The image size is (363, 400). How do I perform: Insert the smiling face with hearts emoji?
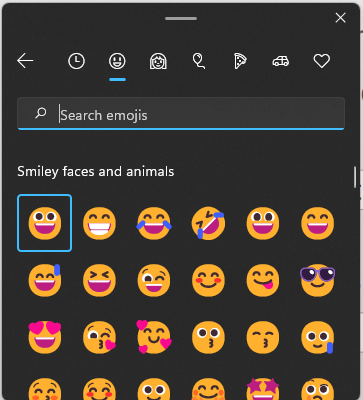click(154, 337)
